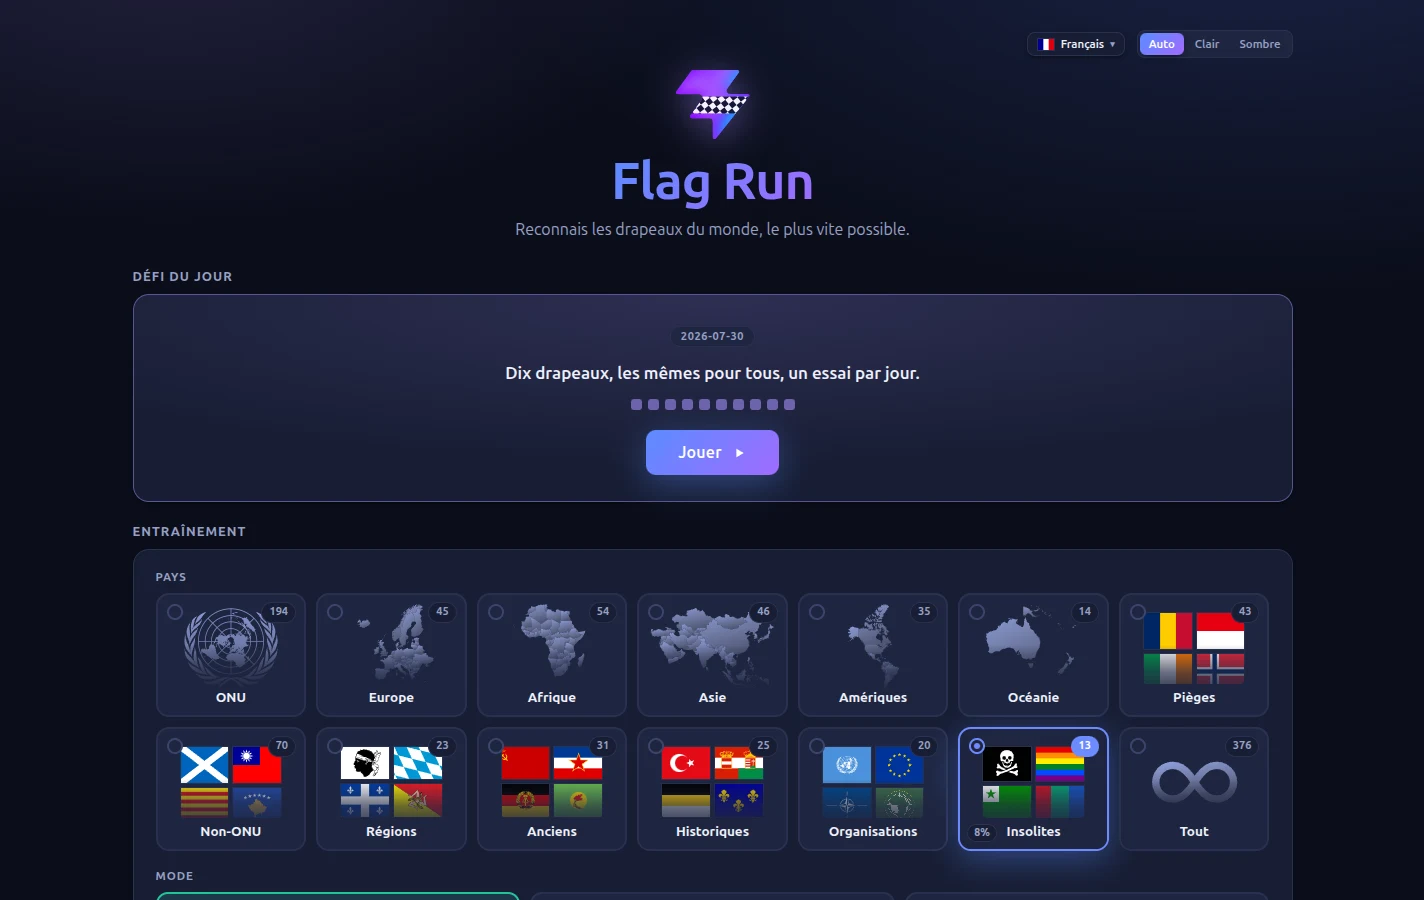Click the Corsica Moor's head flag in Régions

[365, 765]
